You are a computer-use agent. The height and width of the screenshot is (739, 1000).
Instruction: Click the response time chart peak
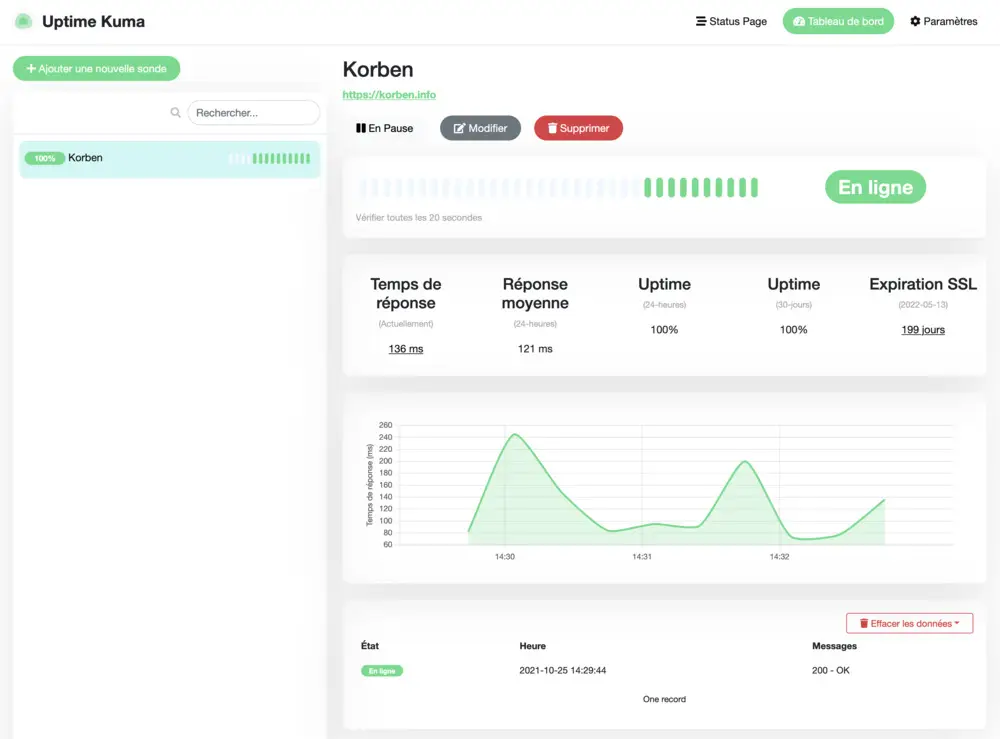pos(513,434)
